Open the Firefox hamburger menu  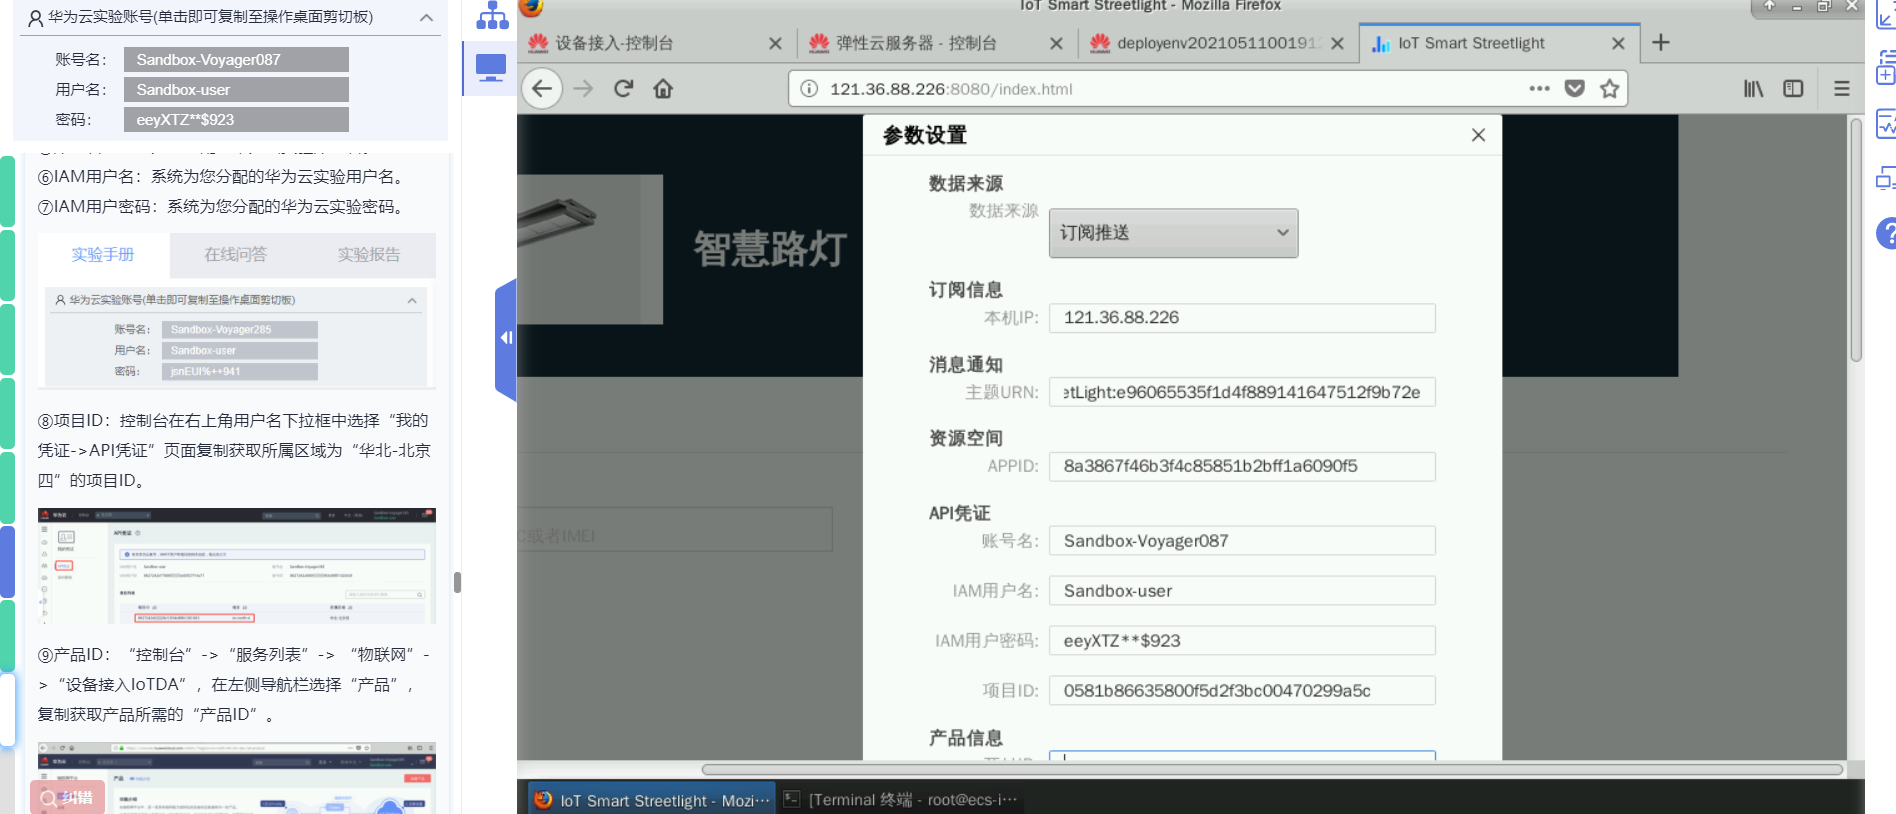[x=1841, y=89]
